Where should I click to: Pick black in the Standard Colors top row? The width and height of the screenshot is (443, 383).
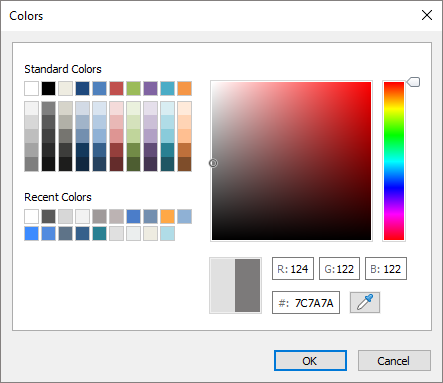tap(48, 89)
